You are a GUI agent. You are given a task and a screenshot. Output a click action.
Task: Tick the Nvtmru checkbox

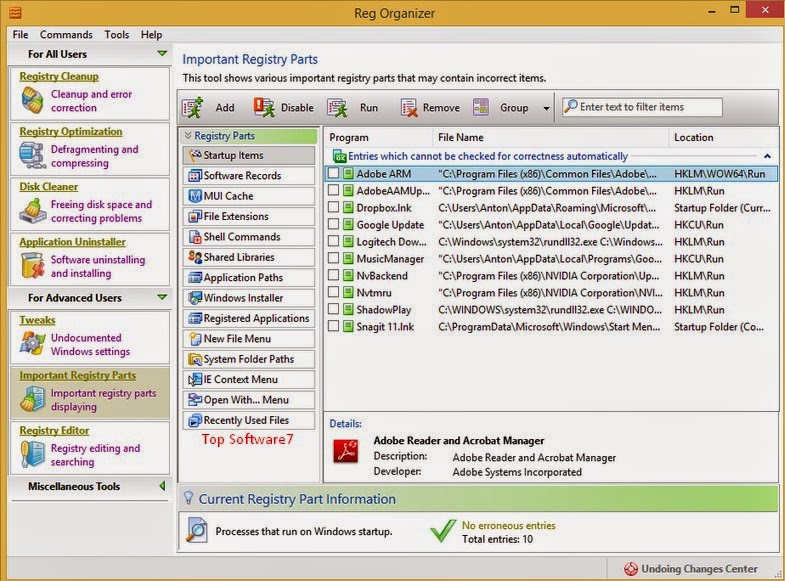point(333,293)
